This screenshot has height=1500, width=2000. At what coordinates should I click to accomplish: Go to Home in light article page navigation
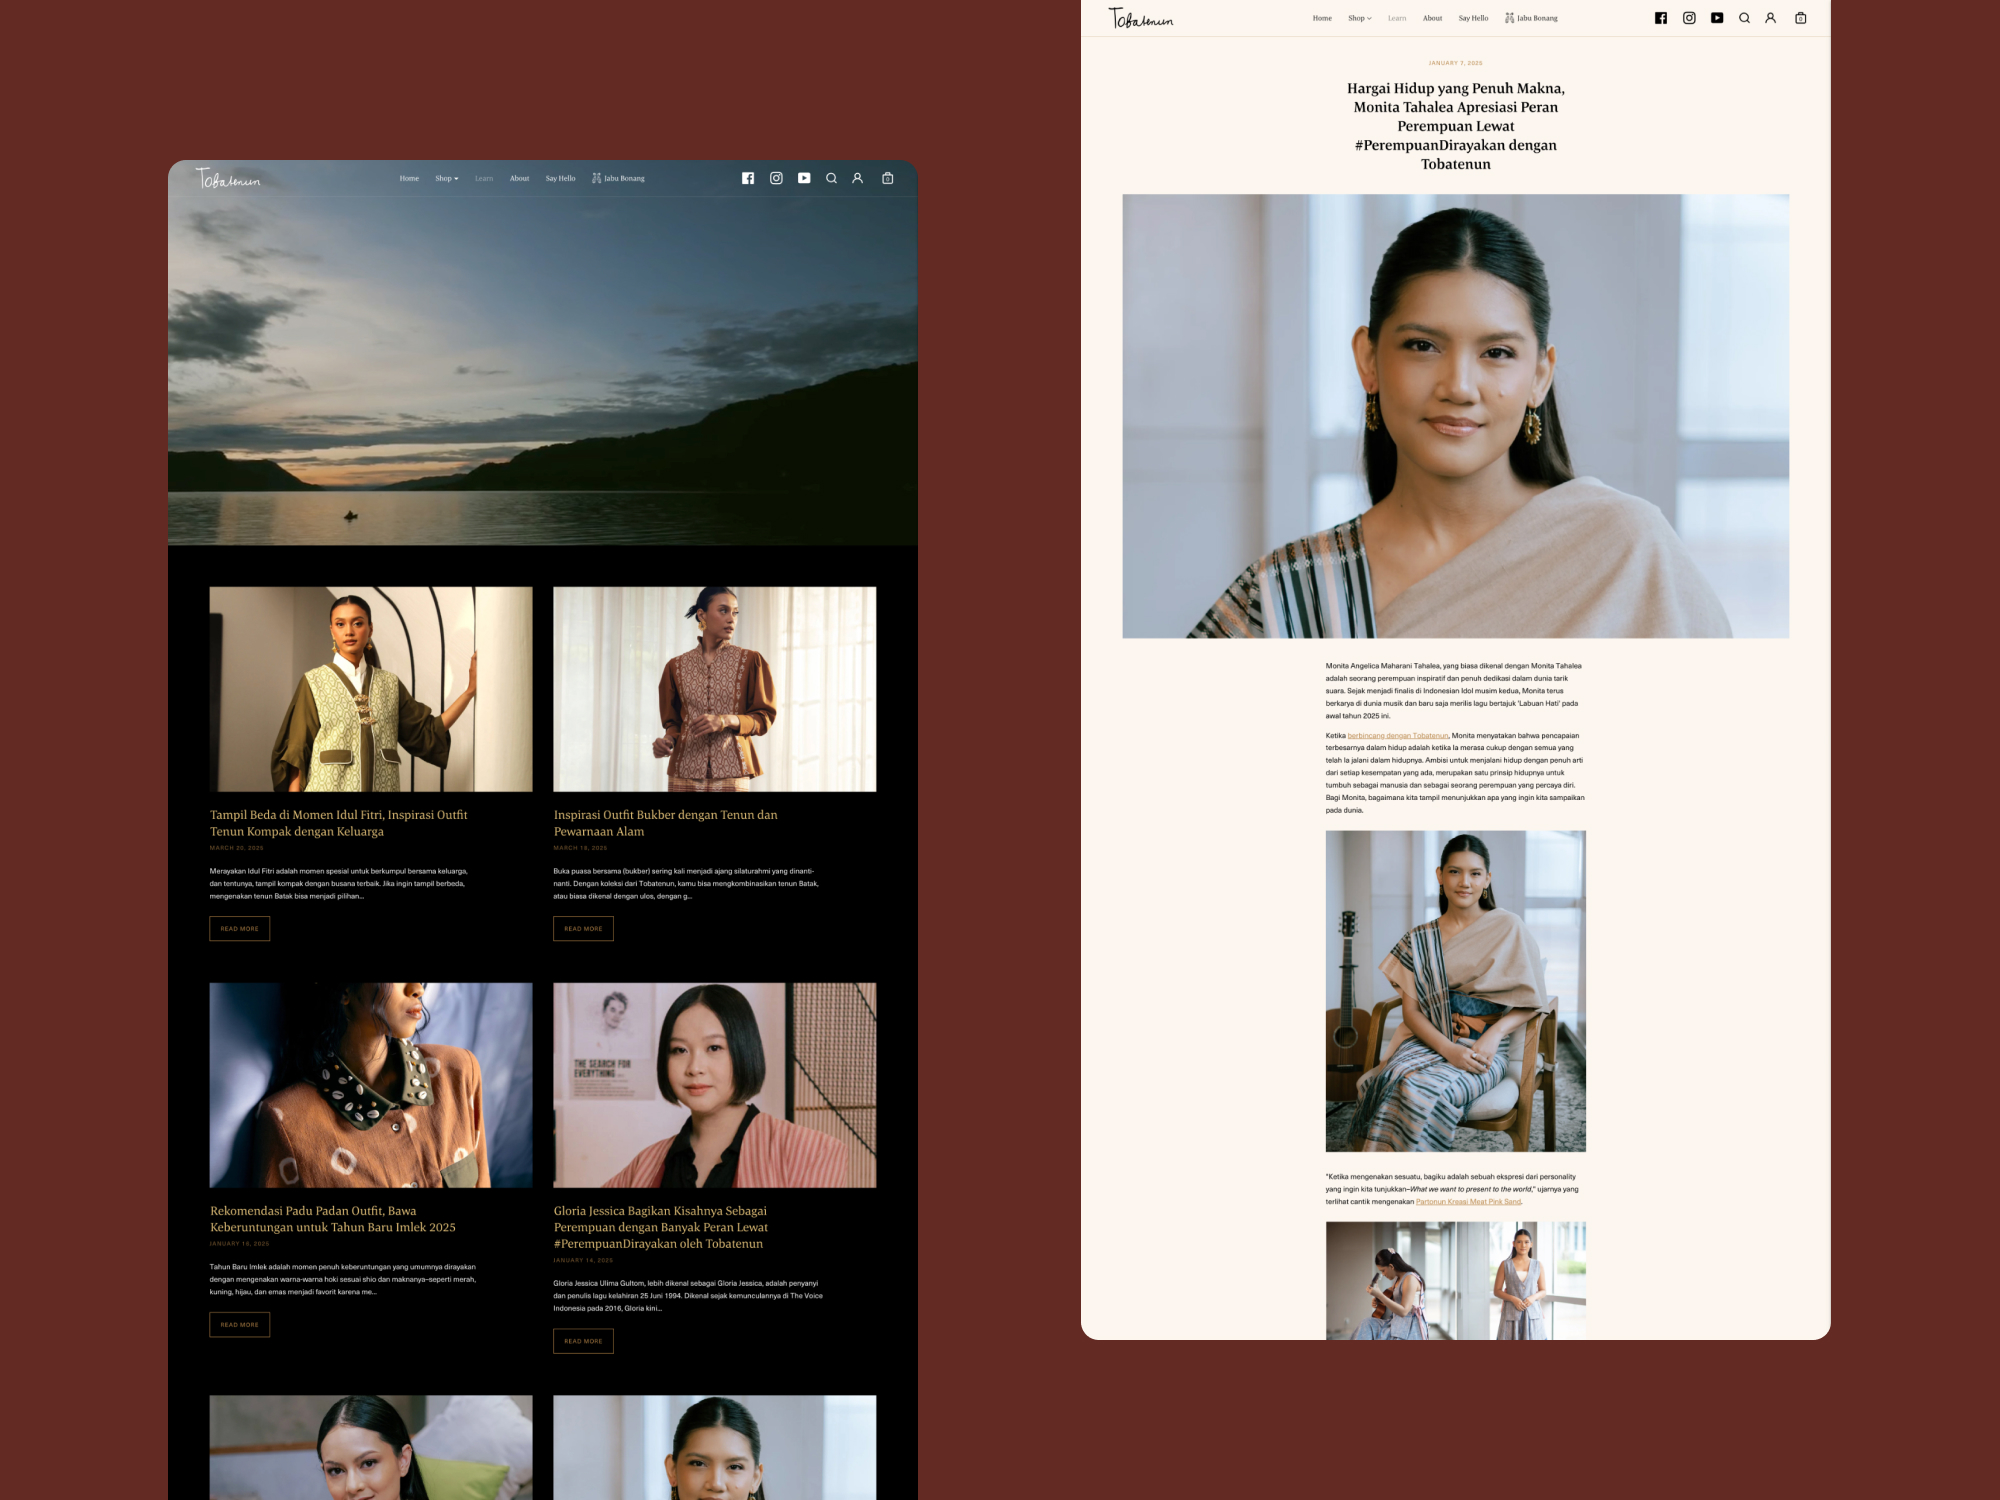pos(1322,18)
